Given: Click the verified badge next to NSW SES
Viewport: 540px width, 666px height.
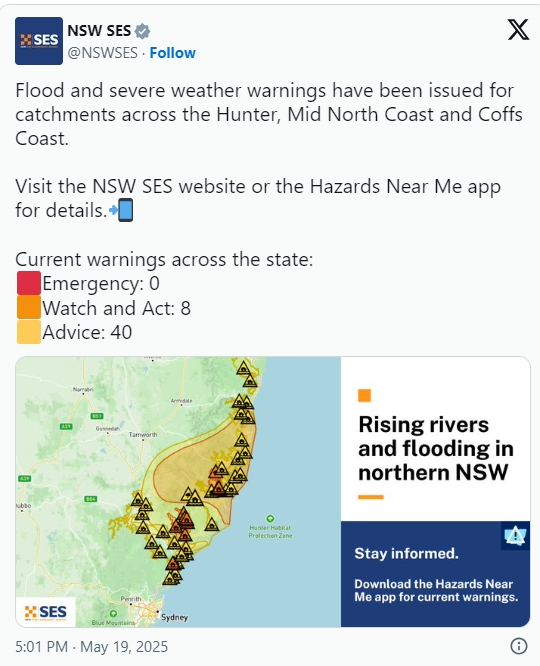Looking at the screenshot, I should click(x=142, y=31).
